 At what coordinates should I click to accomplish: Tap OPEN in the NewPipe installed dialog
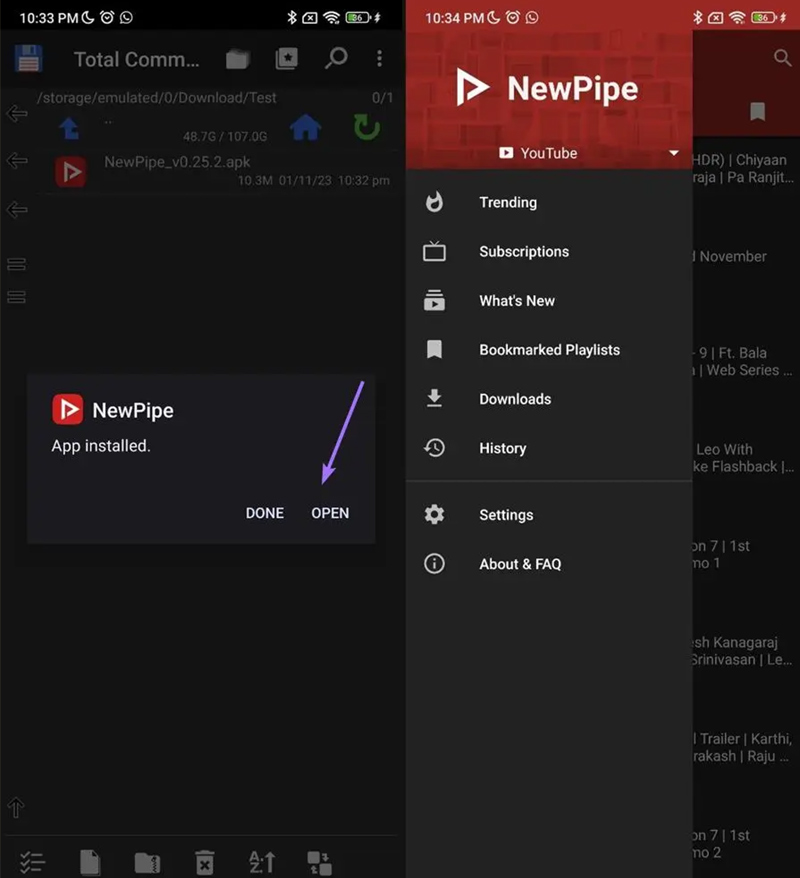coord(330,513)
